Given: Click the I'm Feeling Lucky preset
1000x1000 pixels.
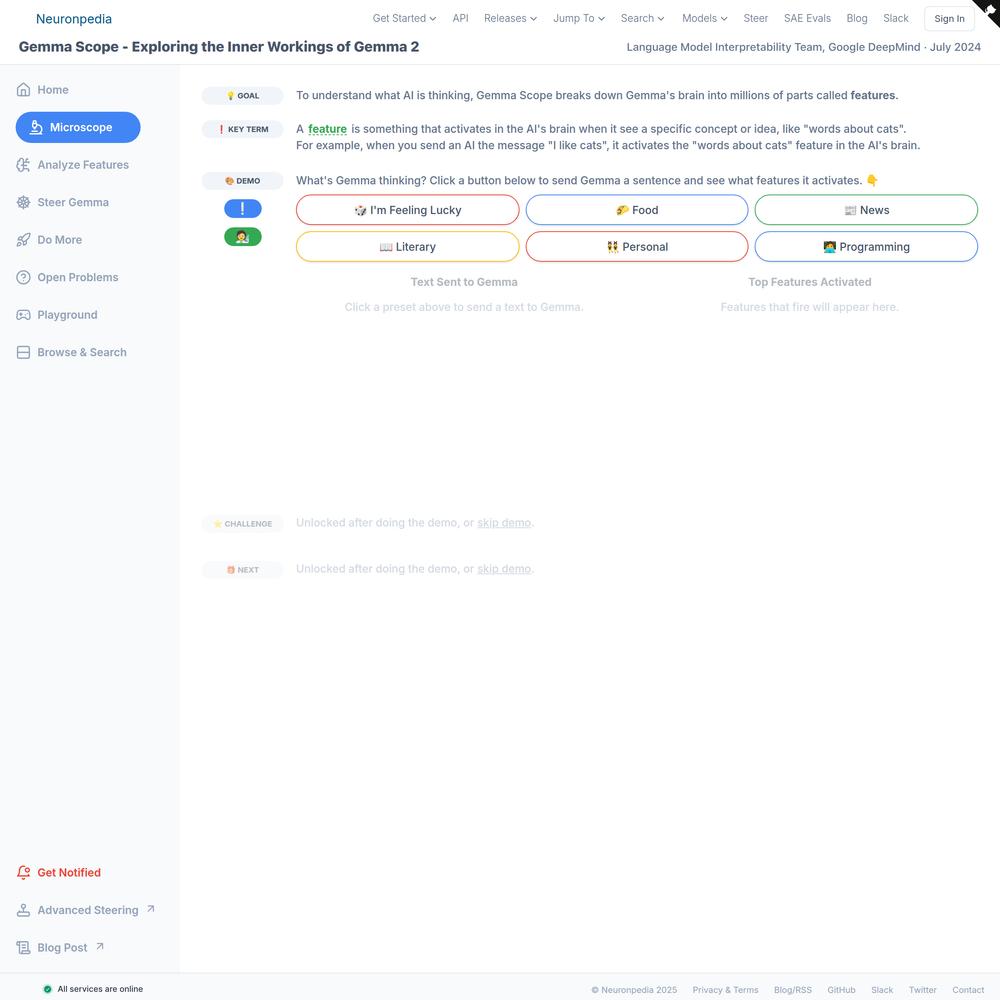Looking at the screenshot, I should (x=408, y=210).
